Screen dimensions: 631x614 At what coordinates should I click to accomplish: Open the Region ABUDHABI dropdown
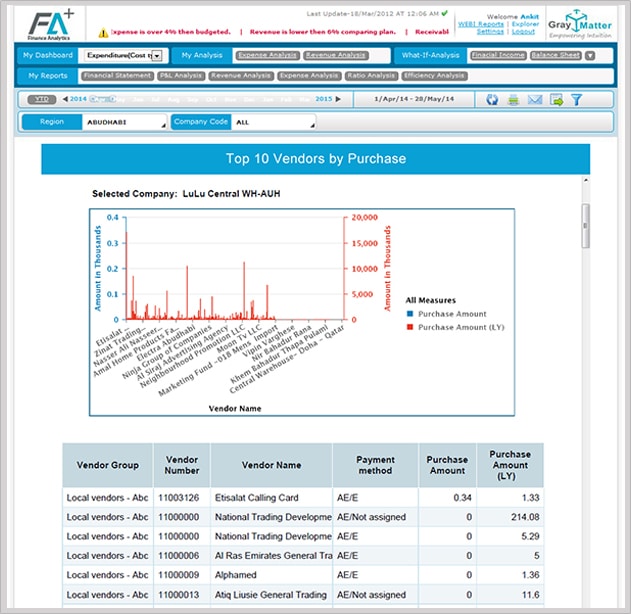[x=125, y=122]
